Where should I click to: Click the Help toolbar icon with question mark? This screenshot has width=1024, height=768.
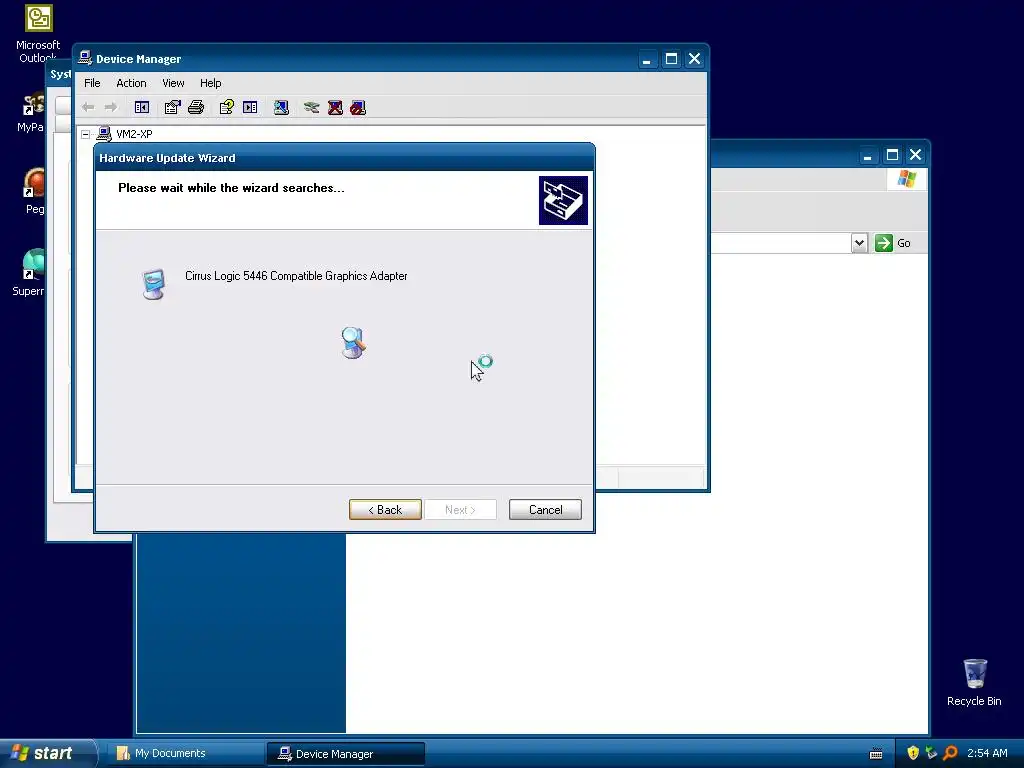(227, 107)
